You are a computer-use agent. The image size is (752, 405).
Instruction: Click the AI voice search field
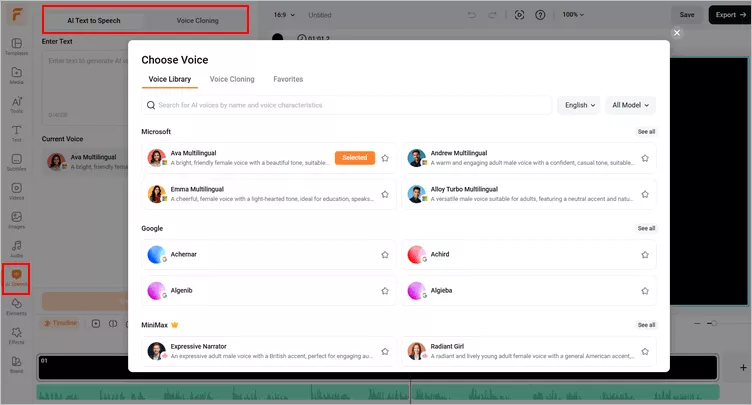tap(350, 105)
